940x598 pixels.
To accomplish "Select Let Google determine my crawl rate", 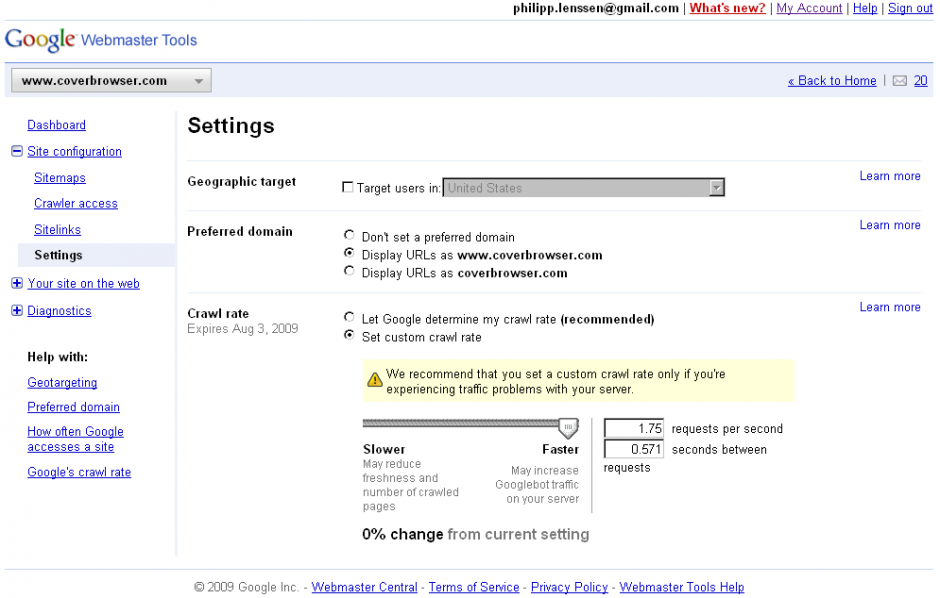I will coord(349,317).
